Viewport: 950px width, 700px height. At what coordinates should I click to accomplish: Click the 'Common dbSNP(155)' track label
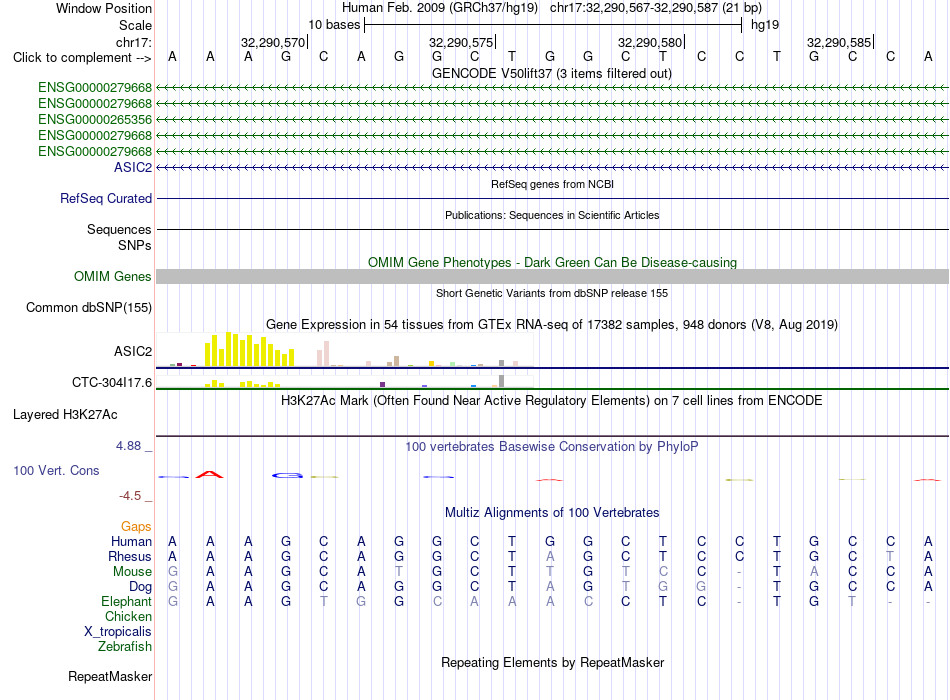[88, 307]
